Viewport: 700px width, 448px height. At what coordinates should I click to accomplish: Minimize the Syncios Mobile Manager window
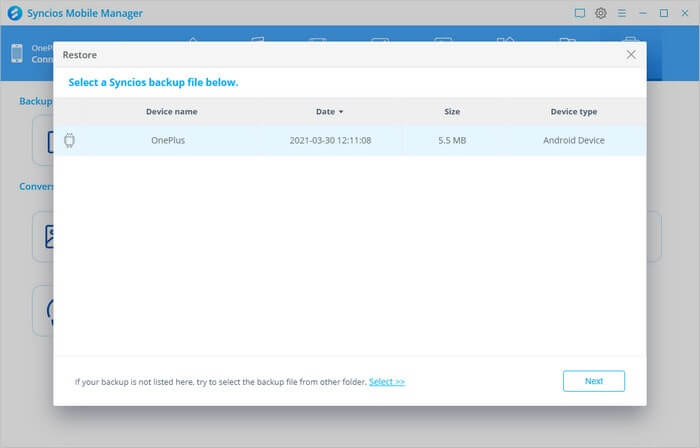point(643,13)
